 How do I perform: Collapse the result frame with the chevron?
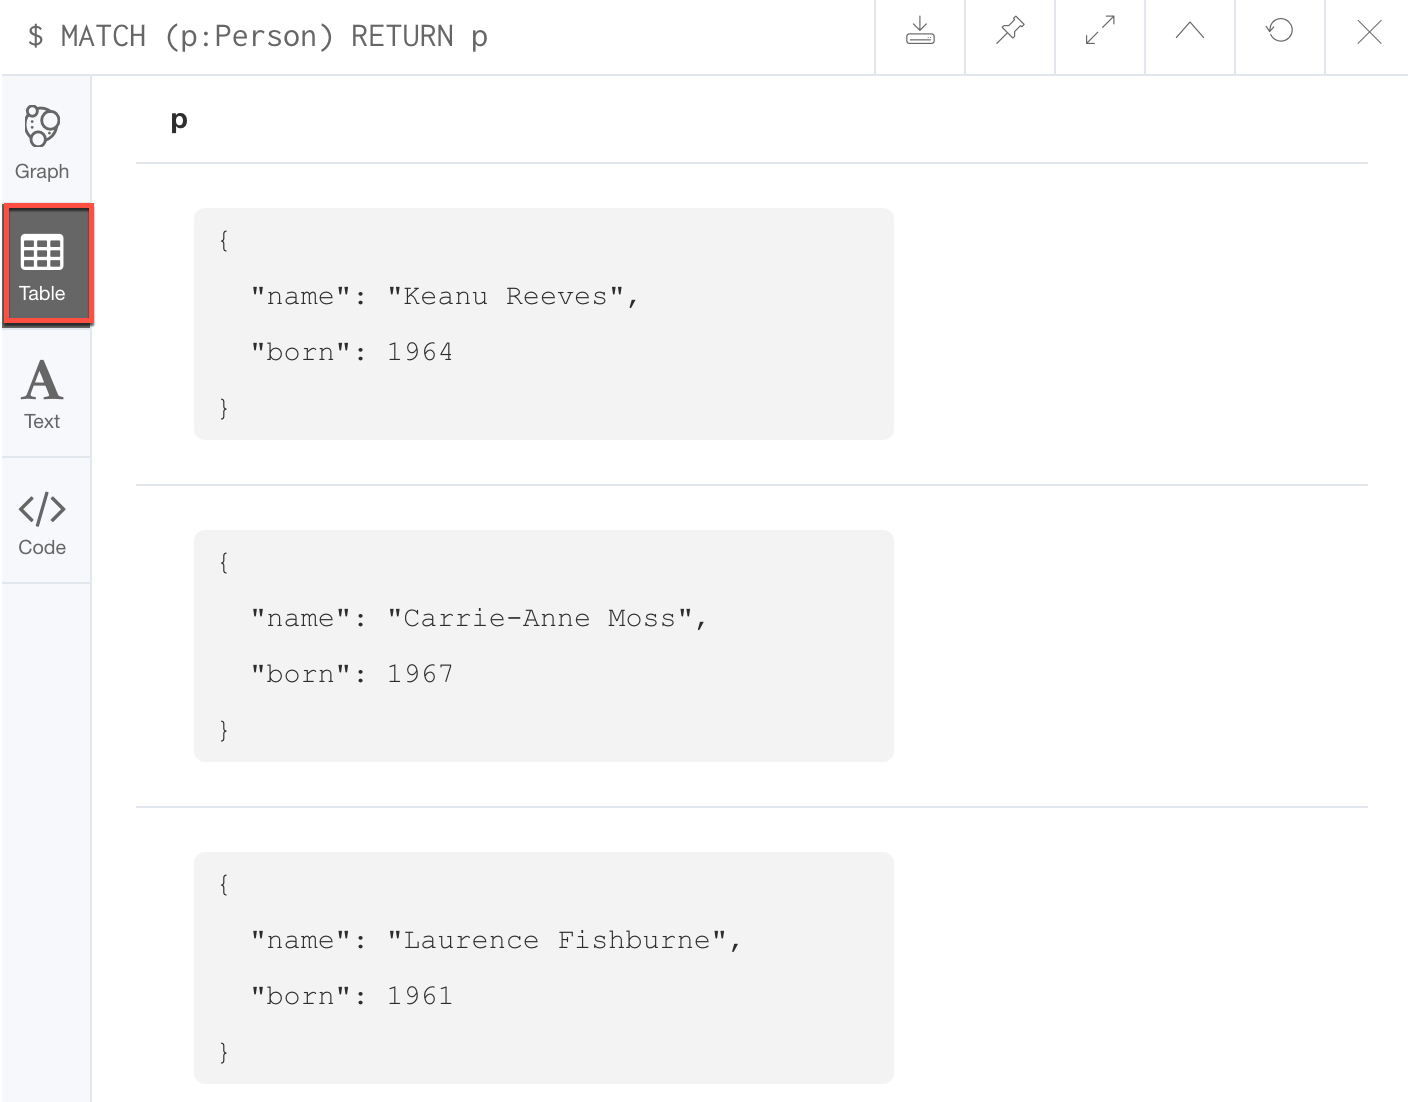coord(1189,32)
